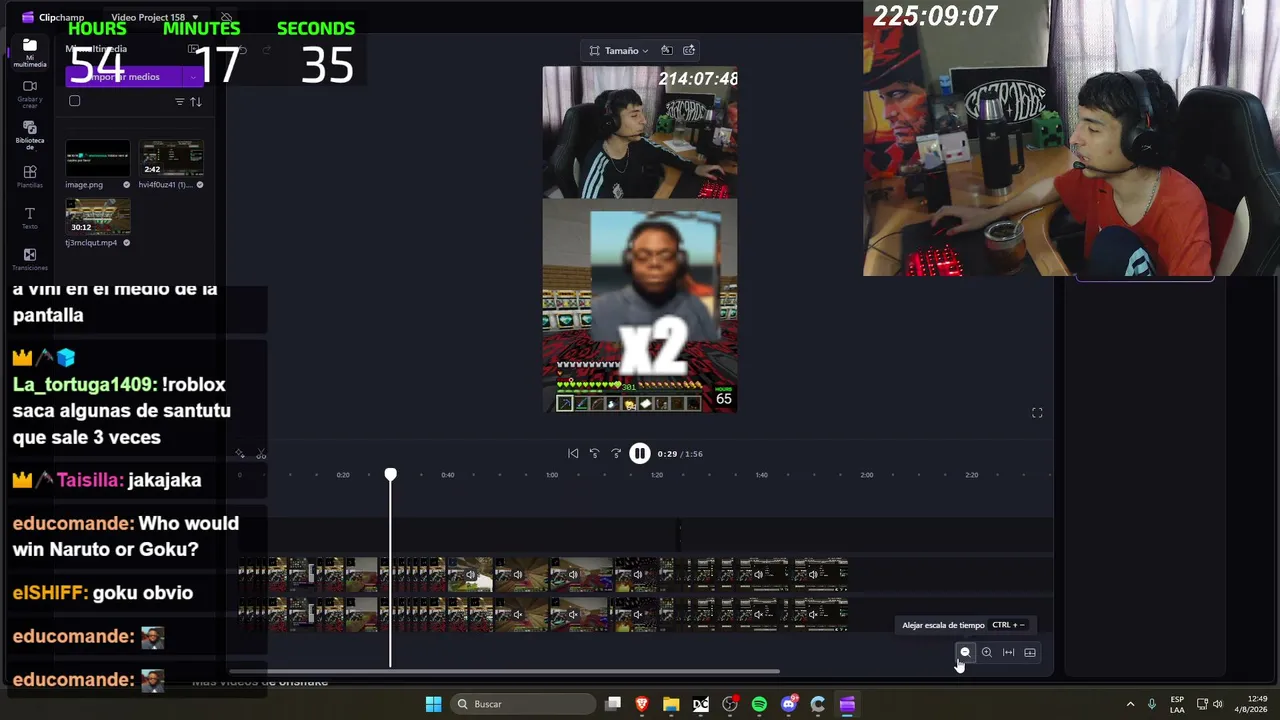Open the ESP LAA language switcher
This screenshot has width=1280, height=720.
(x=1177, y=704)
